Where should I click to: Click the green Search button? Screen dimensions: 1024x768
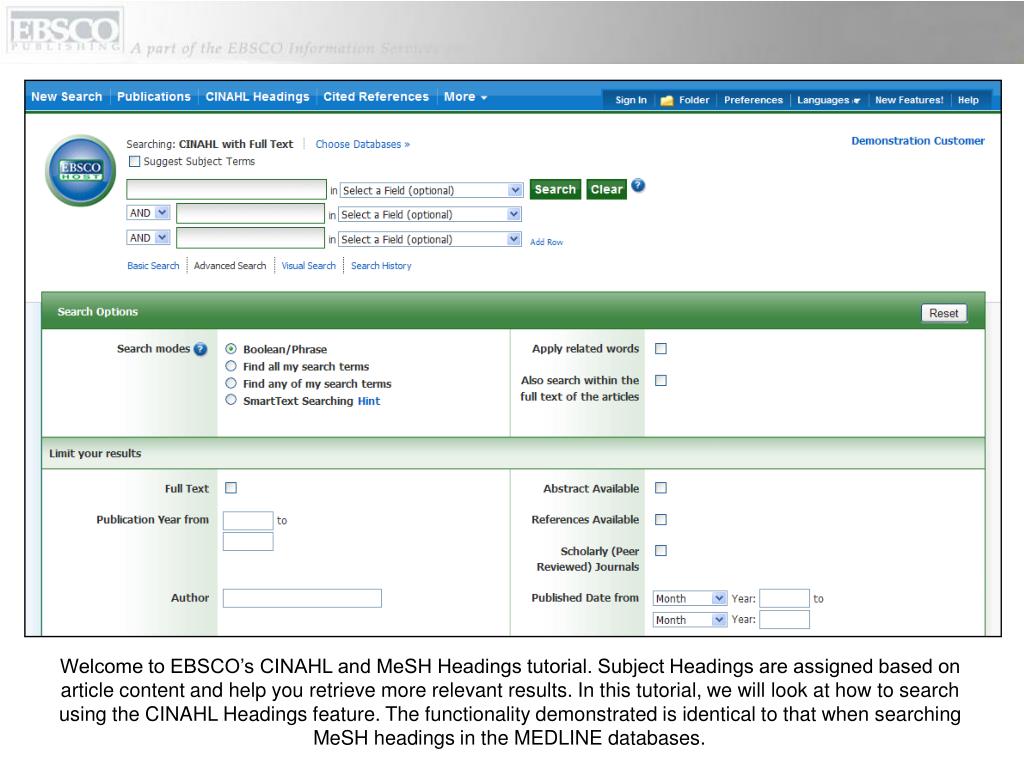click(555, 189)
